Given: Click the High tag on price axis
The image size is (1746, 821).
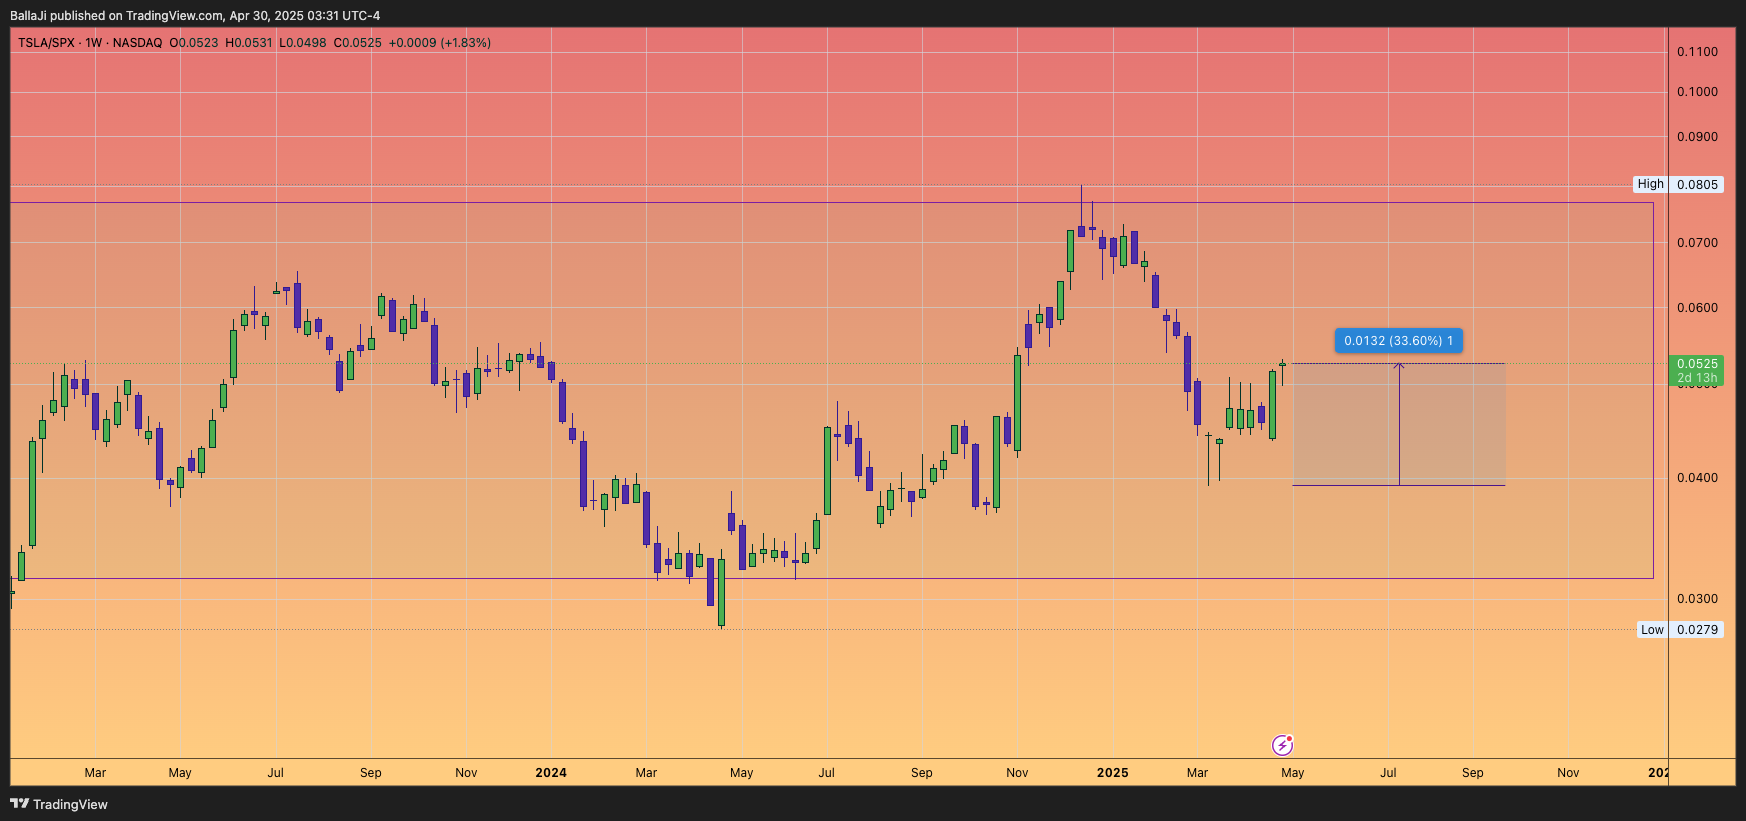Looking at the screenshot, I should (1650, 184).
